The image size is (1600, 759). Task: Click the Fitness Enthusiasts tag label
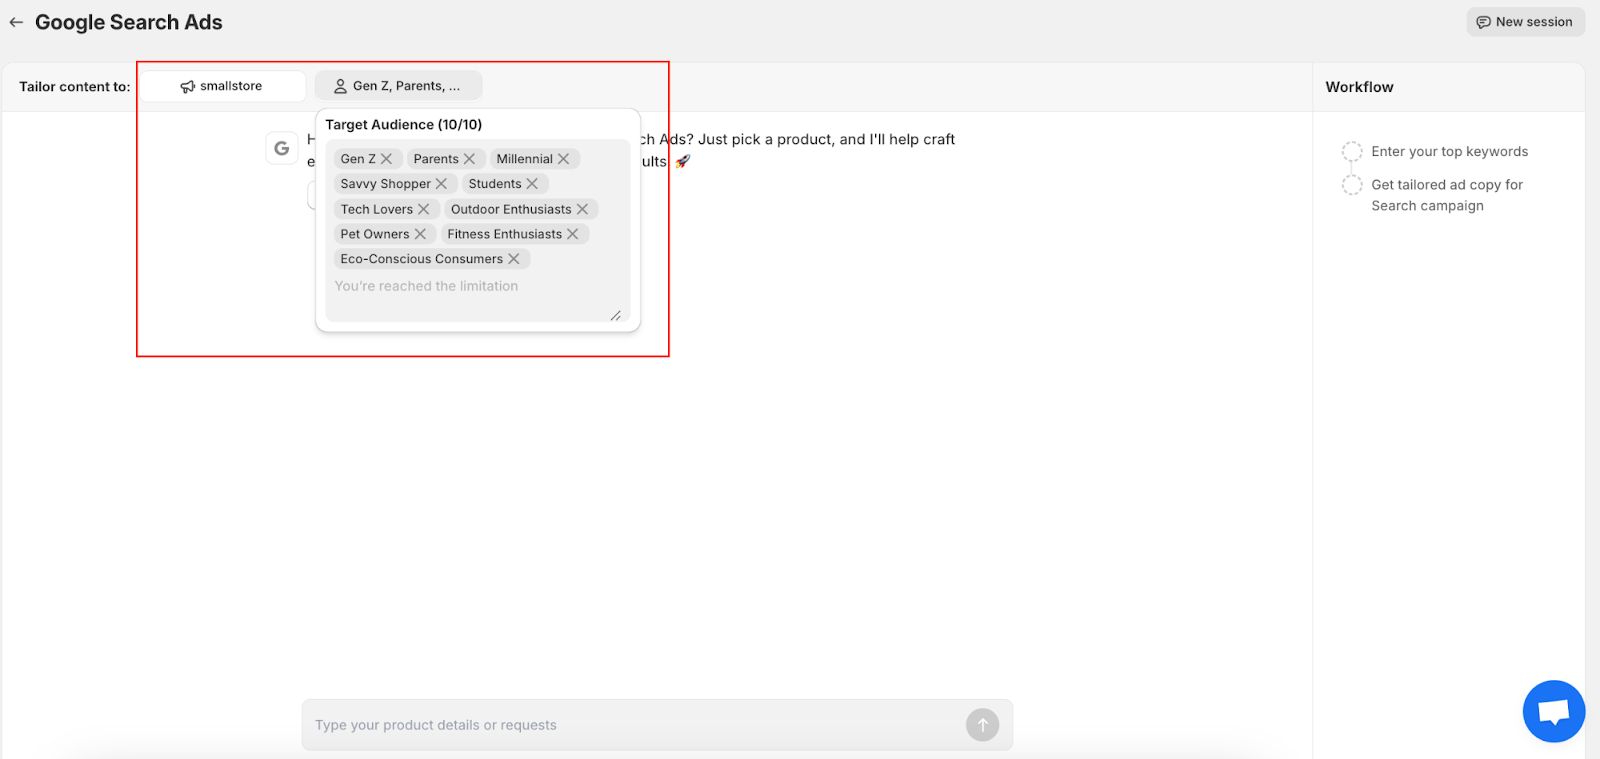coord(505,234)
